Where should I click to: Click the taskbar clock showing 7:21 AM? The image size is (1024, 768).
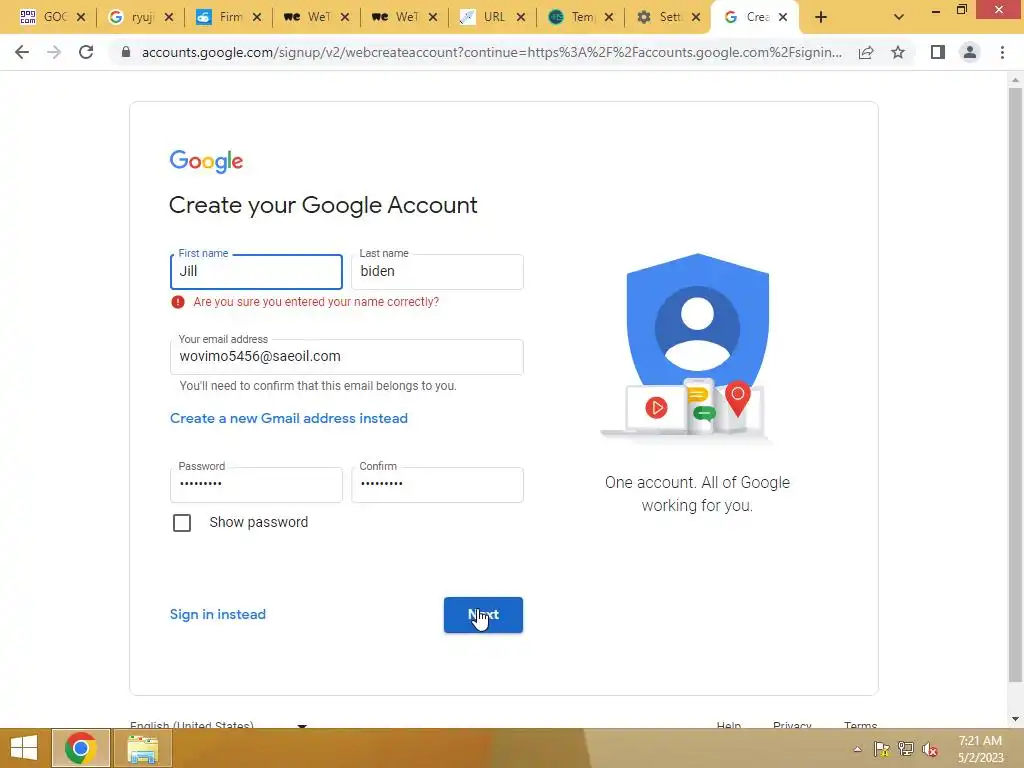click(x=980, y=749)
